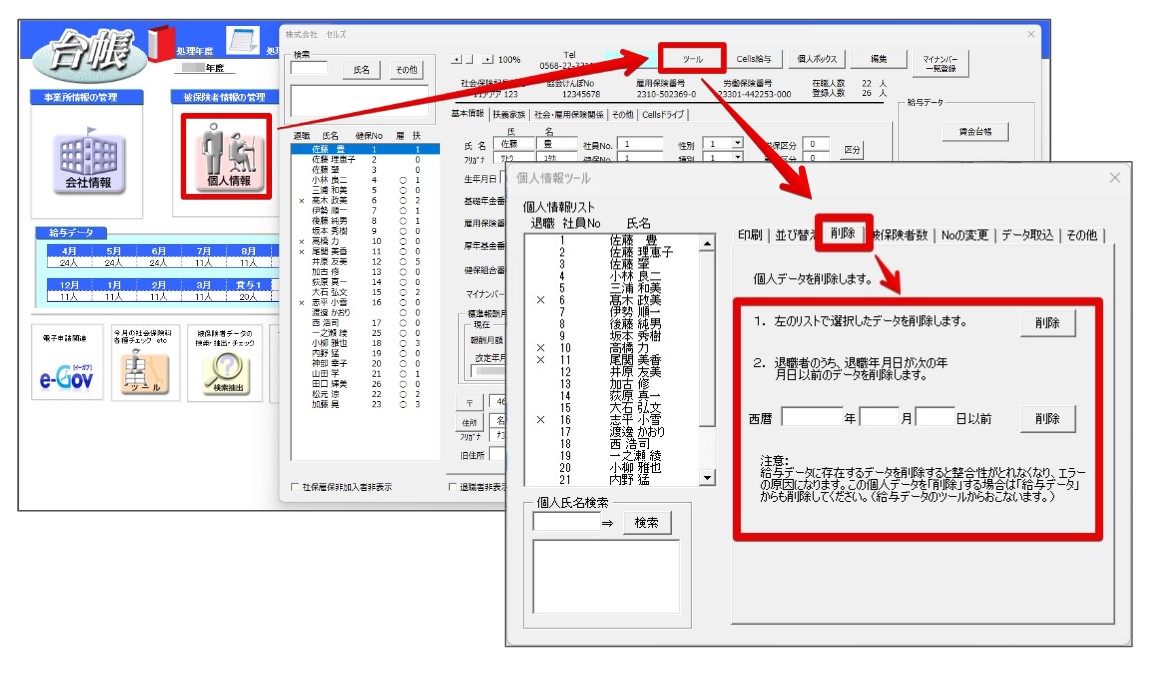Click the 月 month input field
This screenshot has height=681, width=1157.
click(x=879, y=417)
